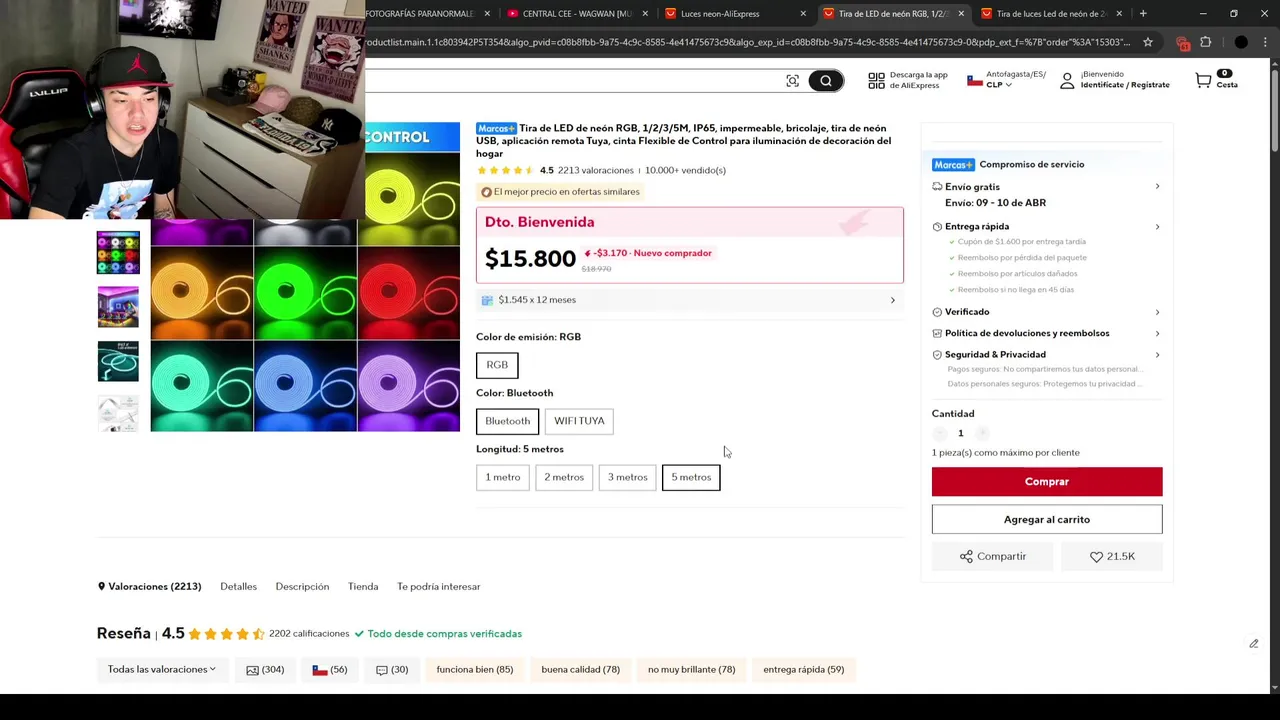
Task: Click the quantity field showing 1
Action: [x=960, y=433]
